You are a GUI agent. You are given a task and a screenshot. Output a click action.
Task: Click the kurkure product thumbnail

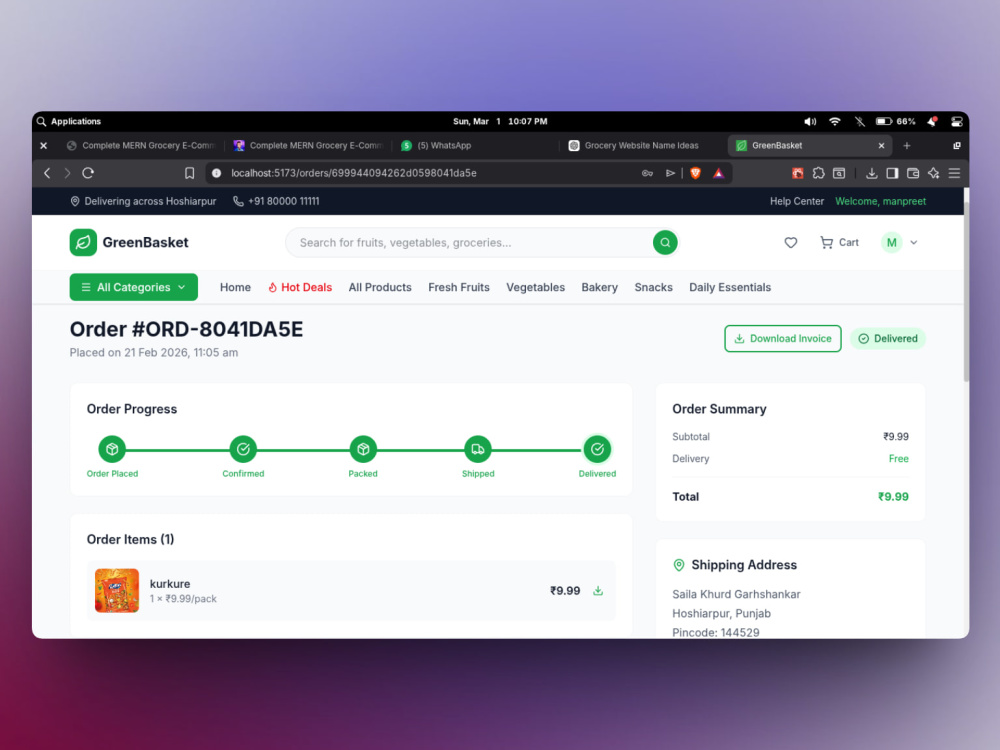tap(117, 591)
